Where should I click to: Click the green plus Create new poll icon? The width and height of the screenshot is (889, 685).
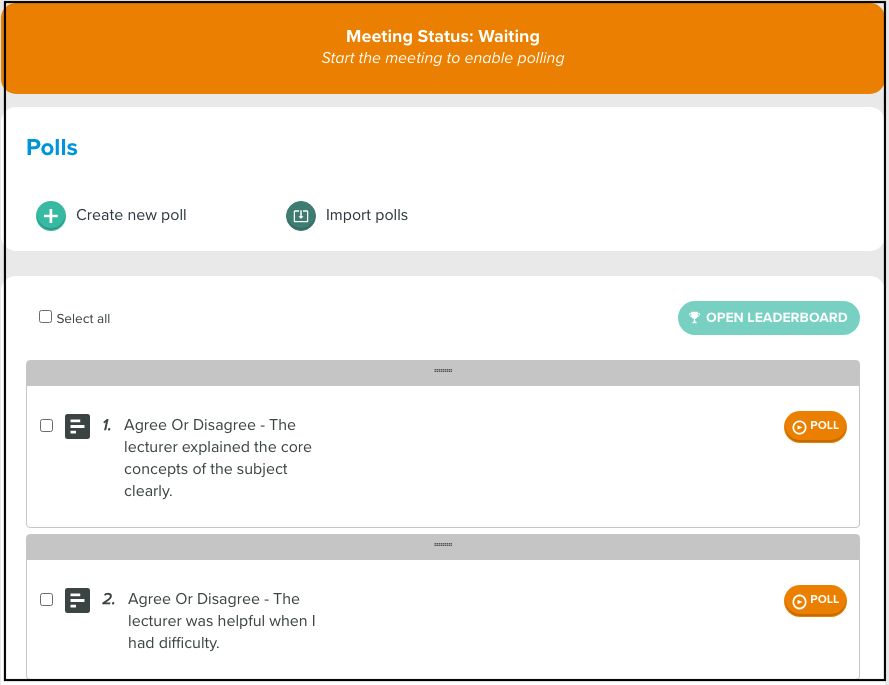pyautogui.click(x=51, y=216)
